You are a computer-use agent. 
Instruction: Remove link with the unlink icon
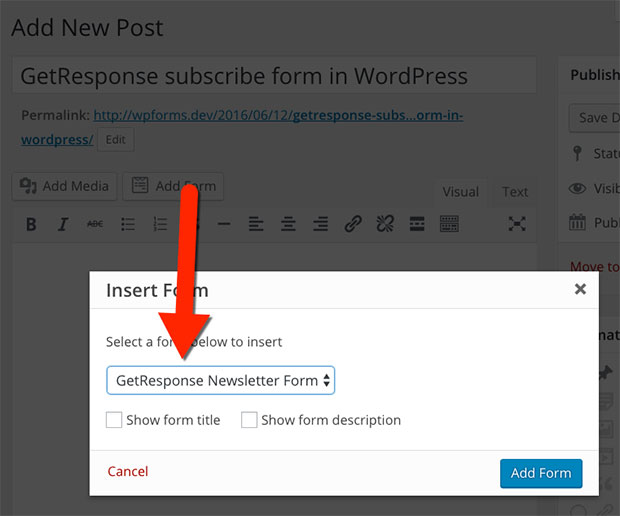pos(385,224)
